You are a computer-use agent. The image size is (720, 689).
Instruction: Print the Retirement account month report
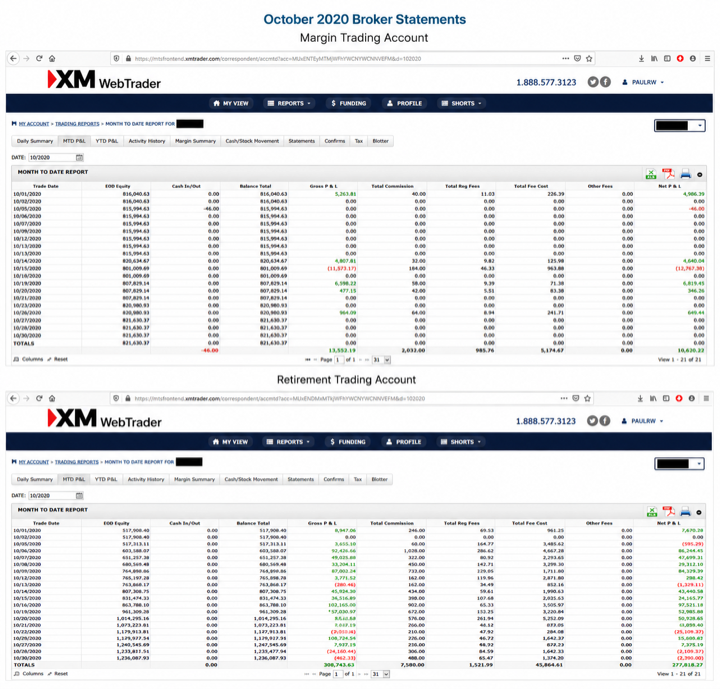685,511
